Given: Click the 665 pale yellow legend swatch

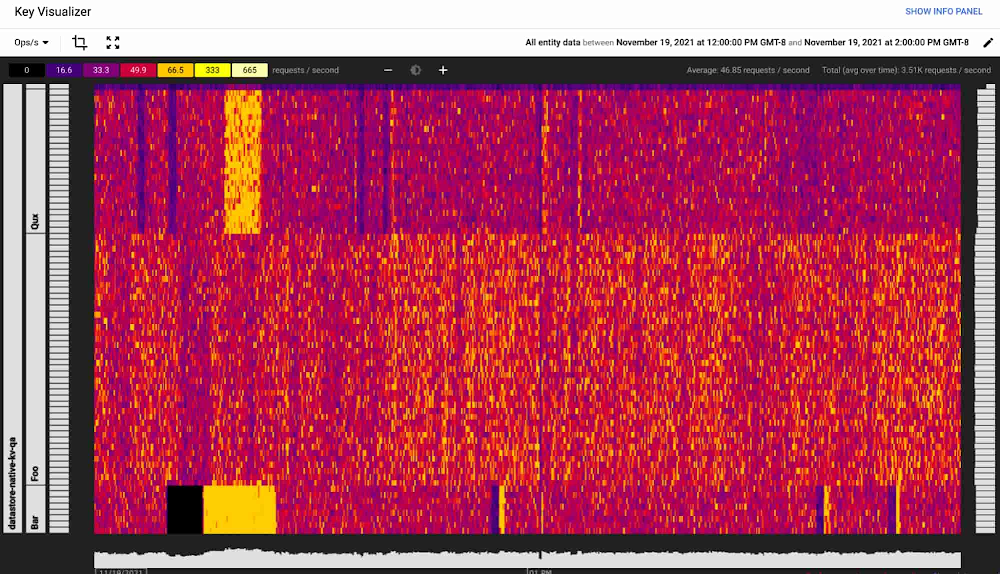Looking at the screenshot, I should point(249,70).
